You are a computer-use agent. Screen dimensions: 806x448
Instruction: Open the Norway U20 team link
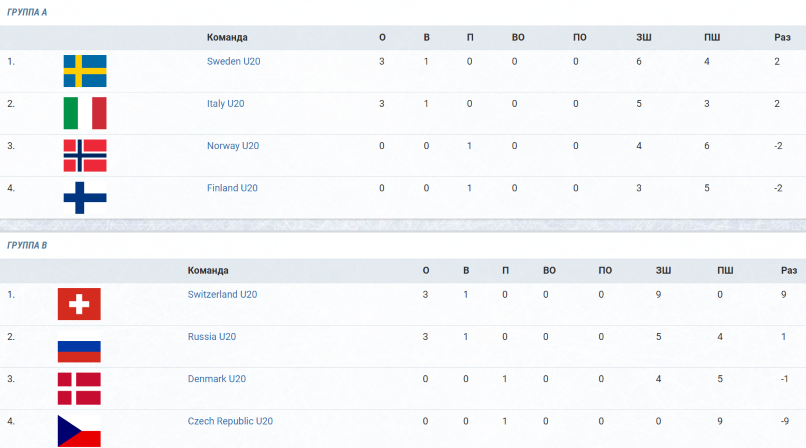tap(233, 145)
